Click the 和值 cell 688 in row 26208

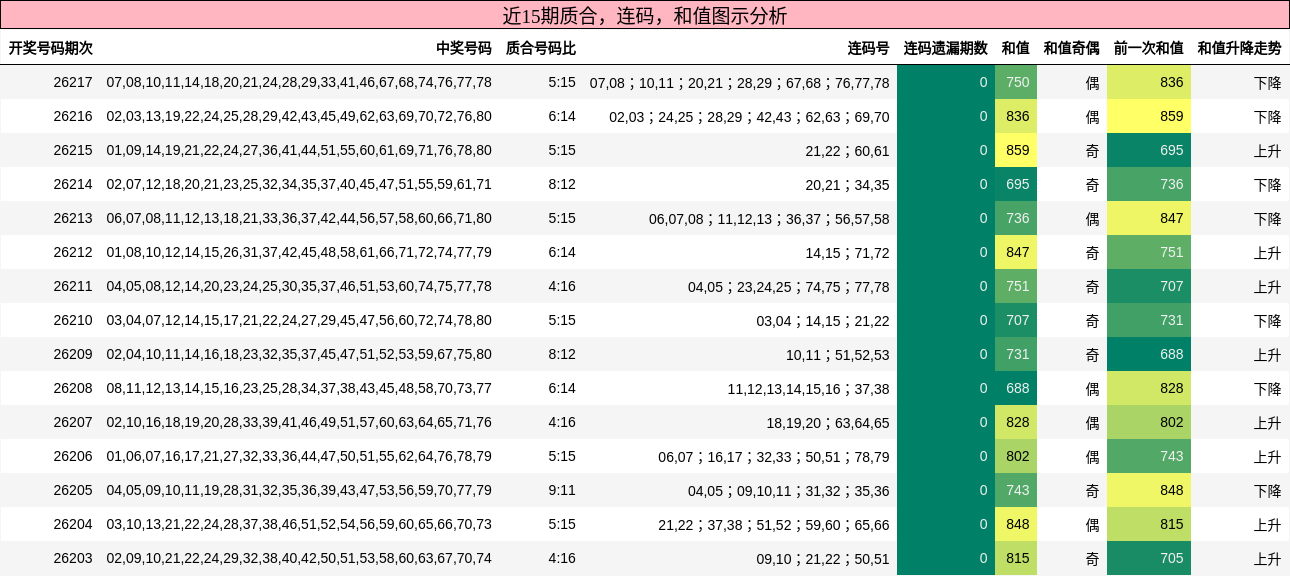pyautogui.click(x=1016, y=388)
